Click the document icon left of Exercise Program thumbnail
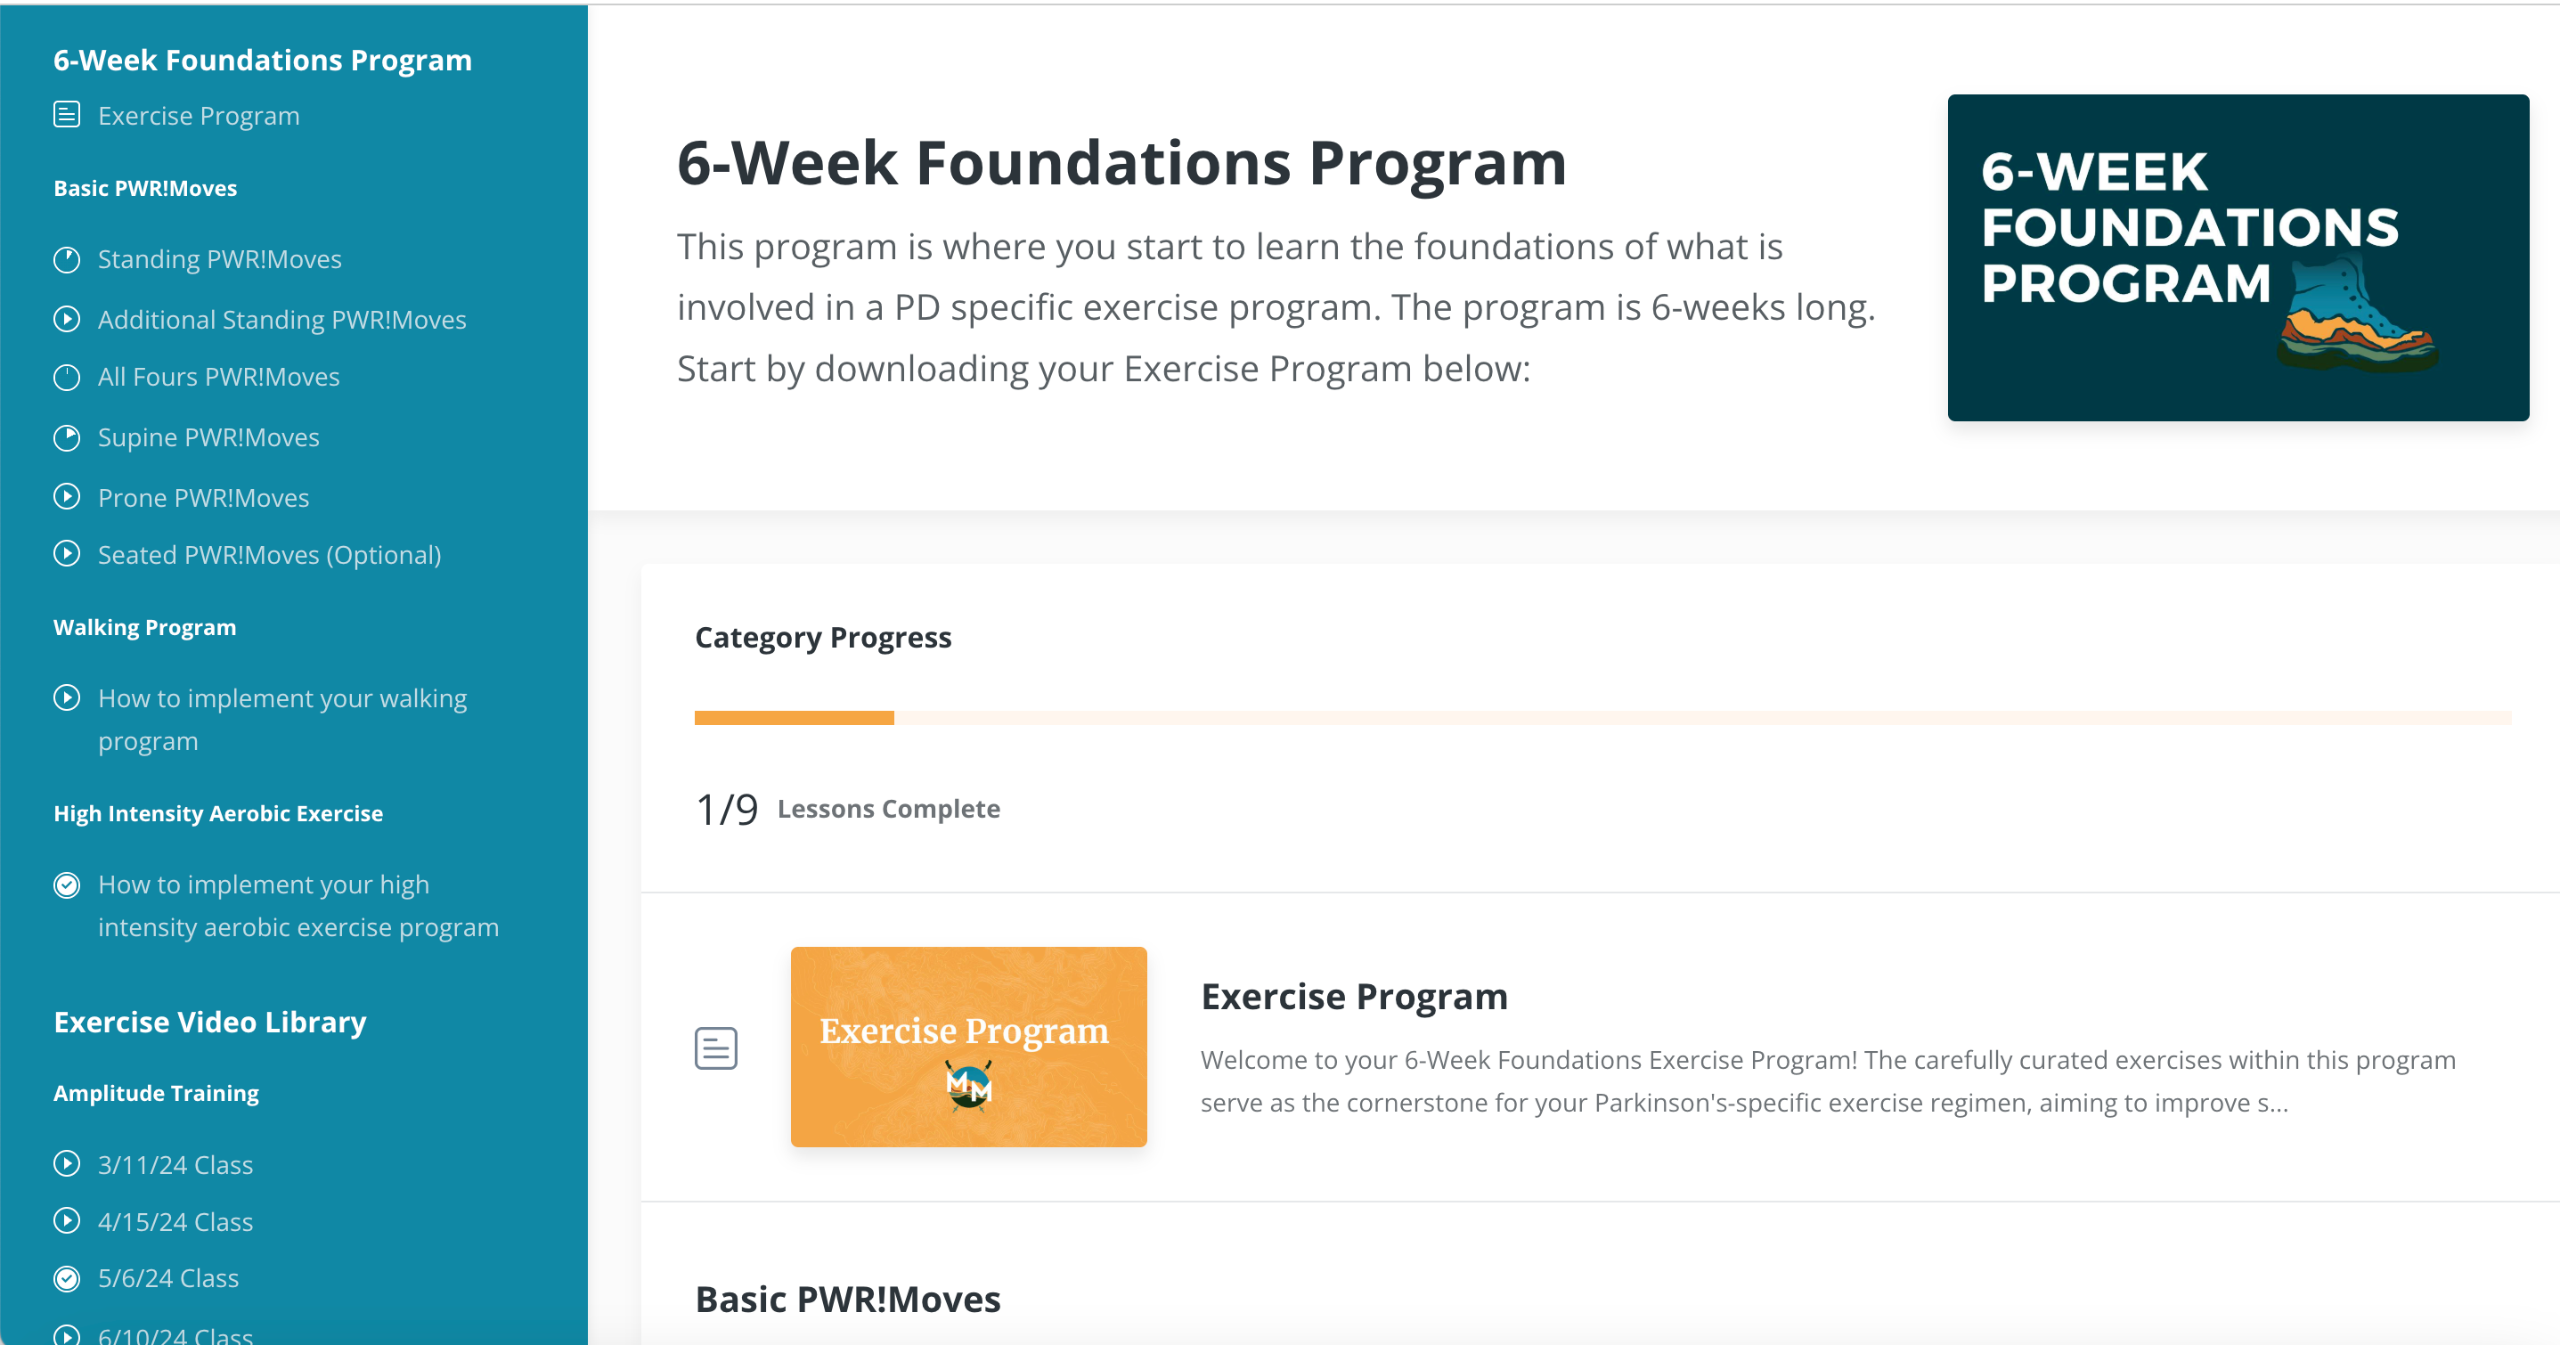Viewport: 2560px width, 1345px height. pos(716,1048)
